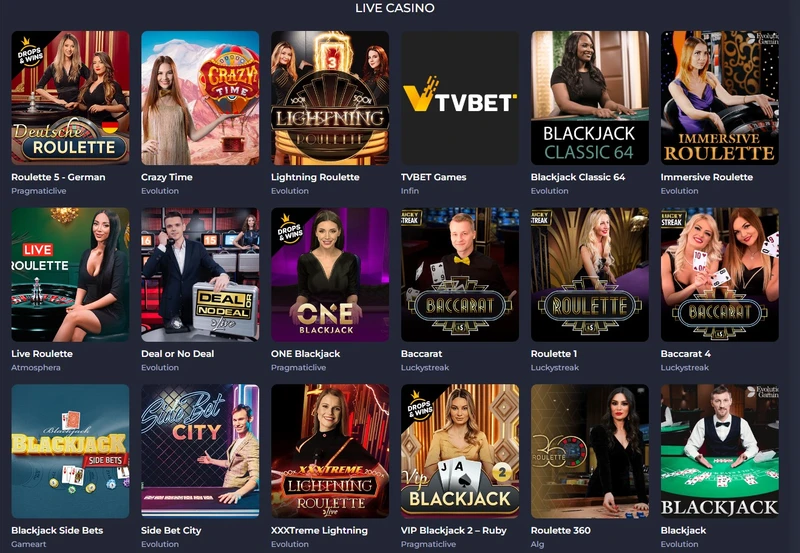Select the ONE Blackjack game image
This screenshot has width=800, height=553.
pos(330,274)
